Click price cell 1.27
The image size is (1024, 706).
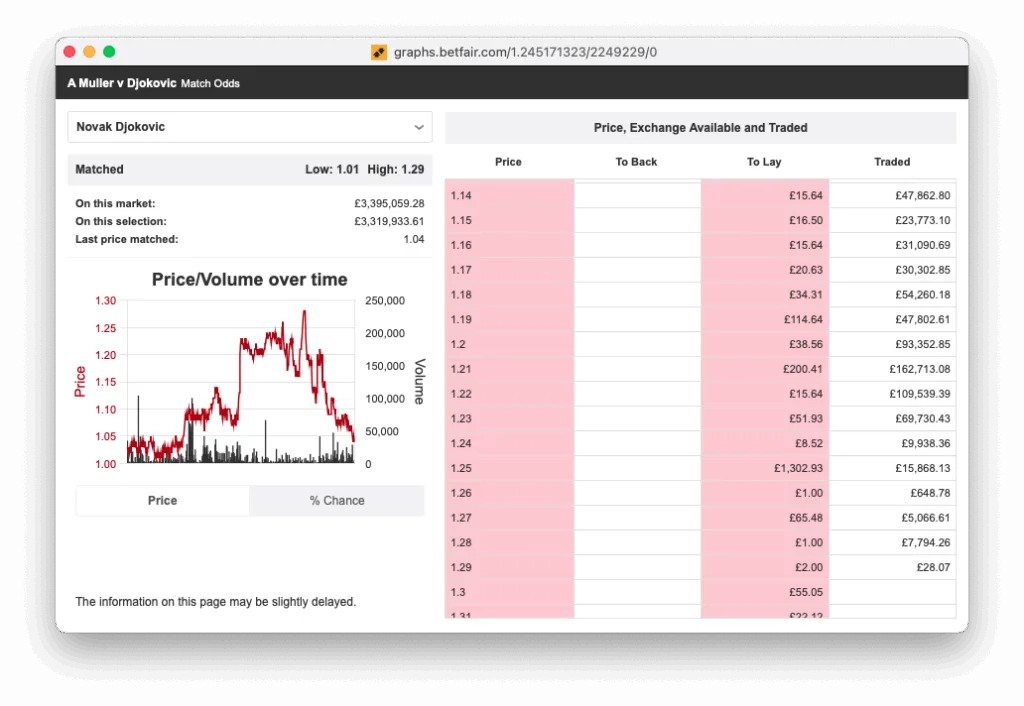[509, 518]
